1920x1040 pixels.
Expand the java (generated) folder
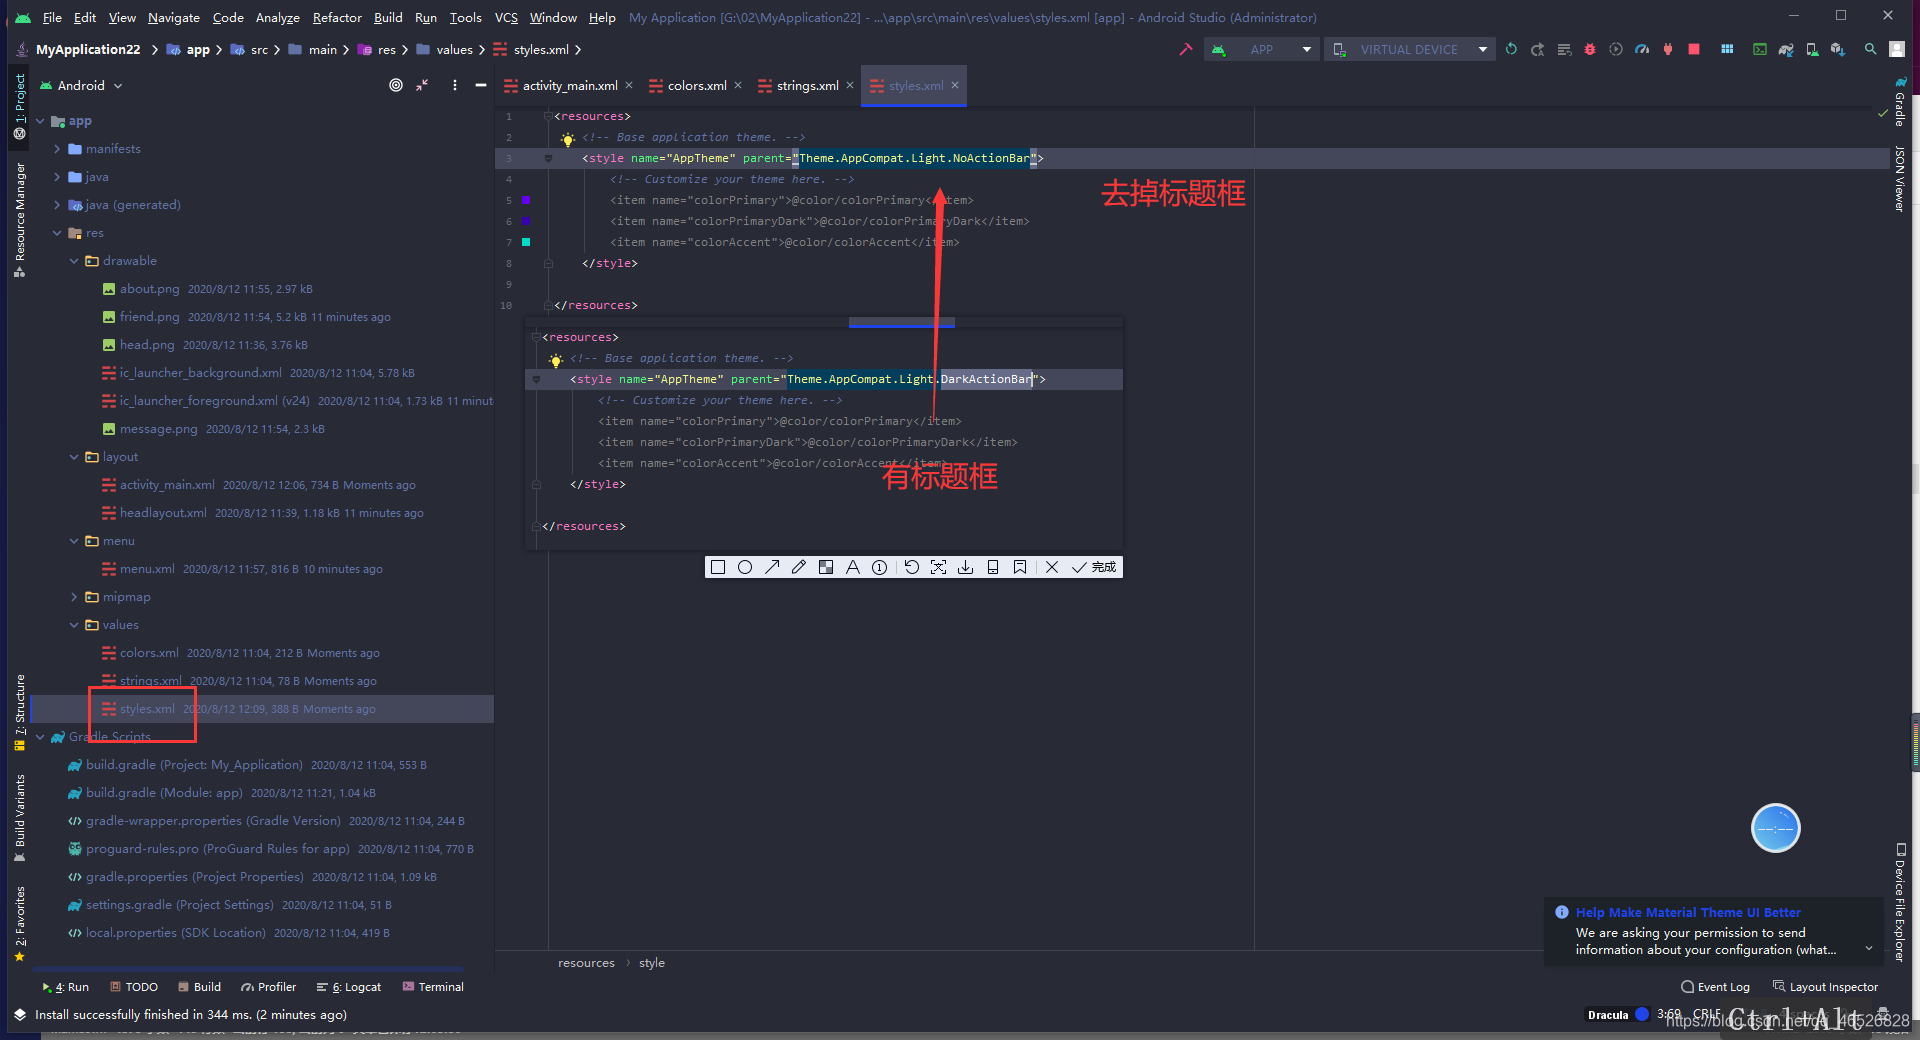[x=57, y=205]
